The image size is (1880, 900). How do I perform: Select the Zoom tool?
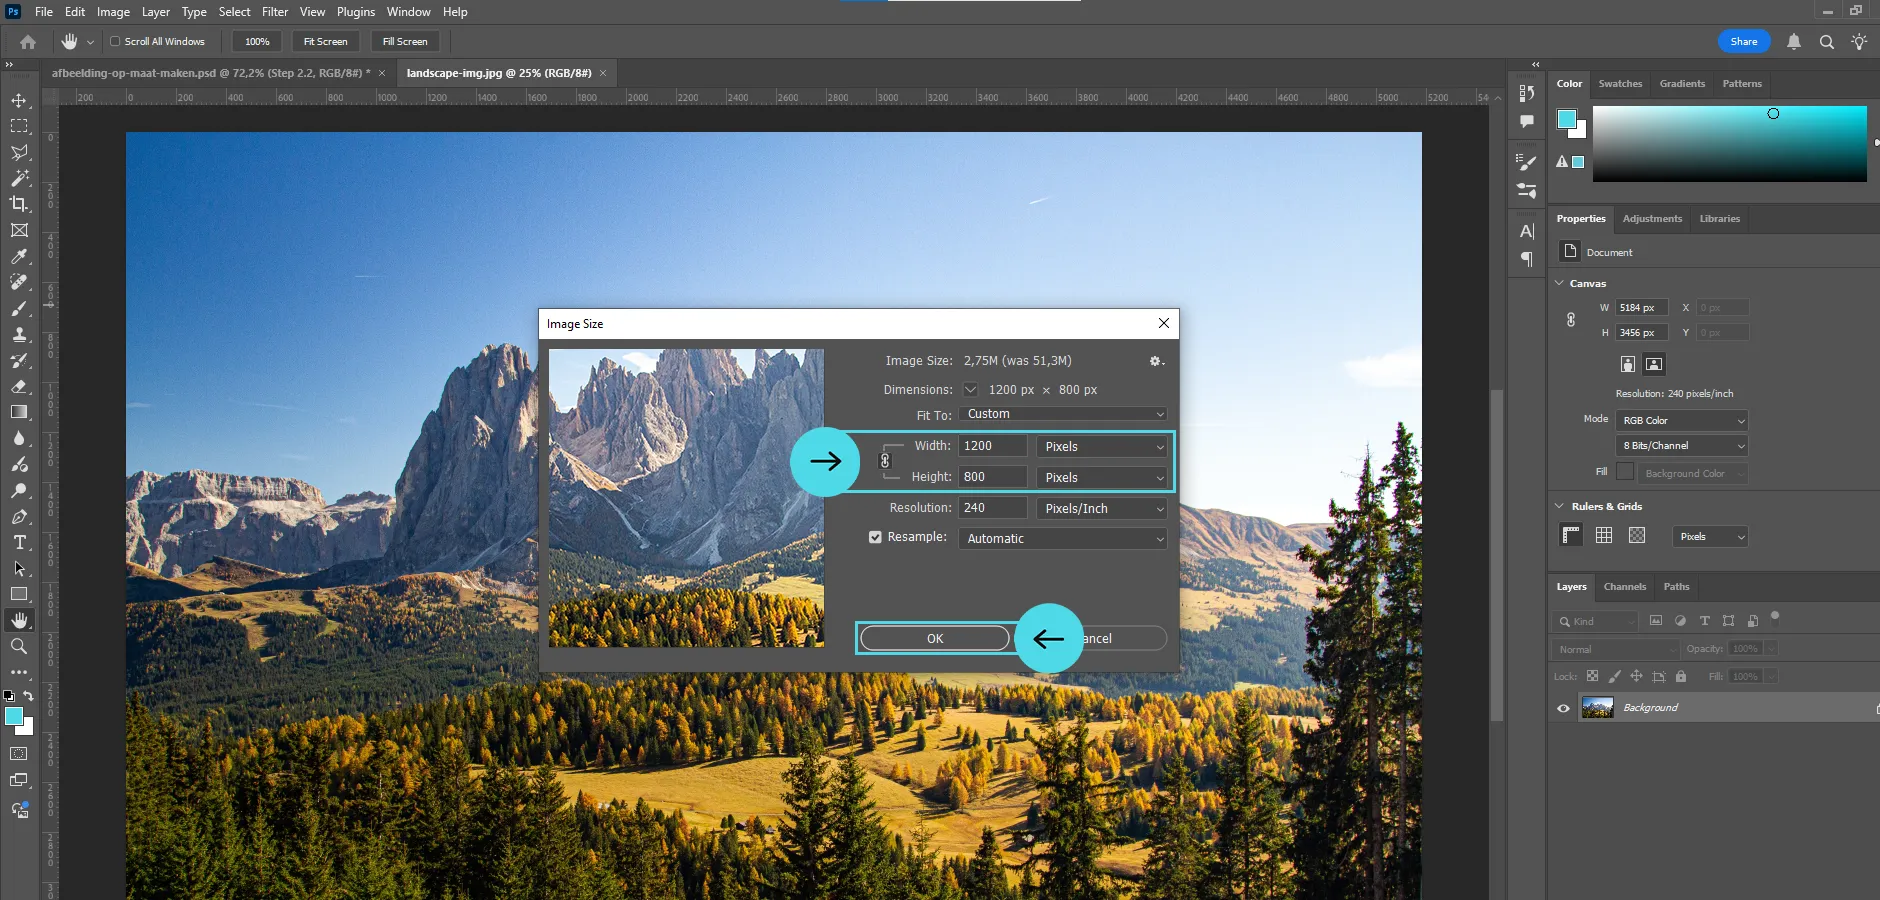(19, 646)
